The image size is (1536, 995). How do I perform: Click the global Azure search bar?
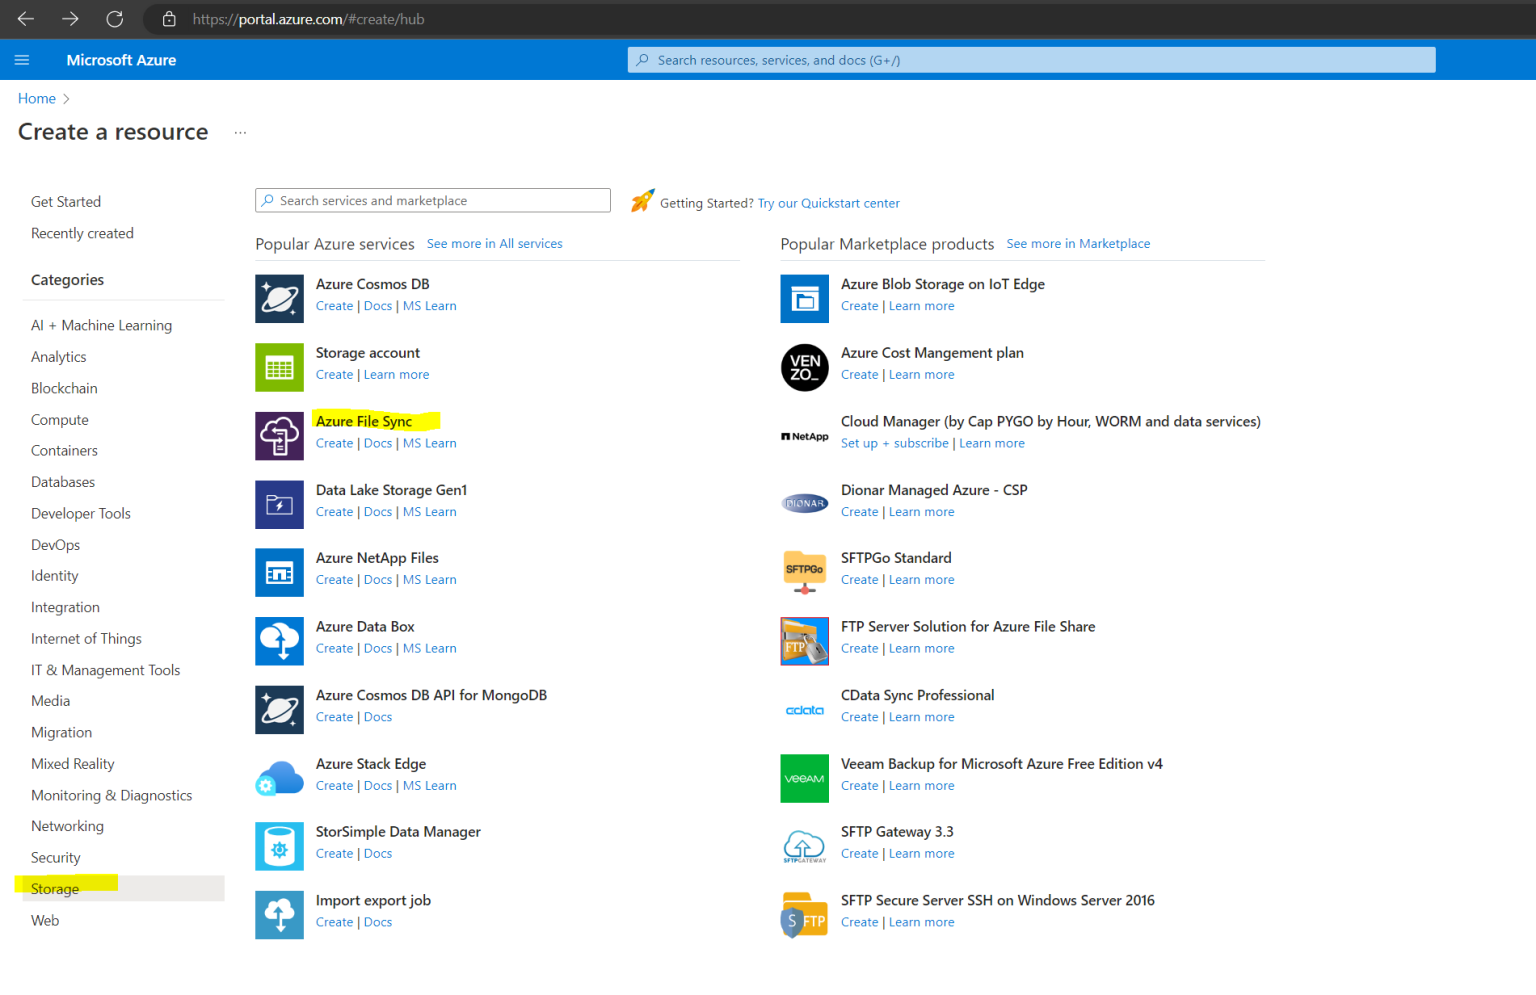(x=1030, y=59)
